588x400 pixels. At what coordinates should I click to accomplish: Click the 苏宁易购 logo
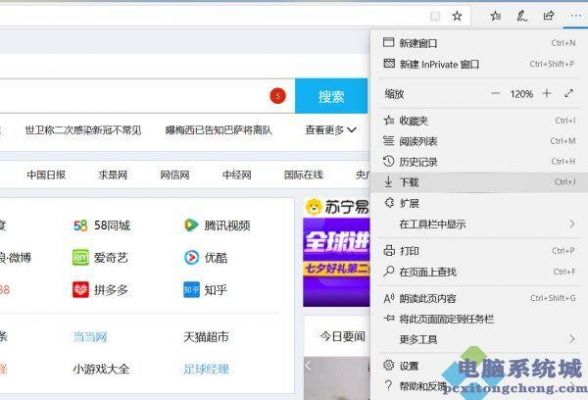(x=337, y=207)
